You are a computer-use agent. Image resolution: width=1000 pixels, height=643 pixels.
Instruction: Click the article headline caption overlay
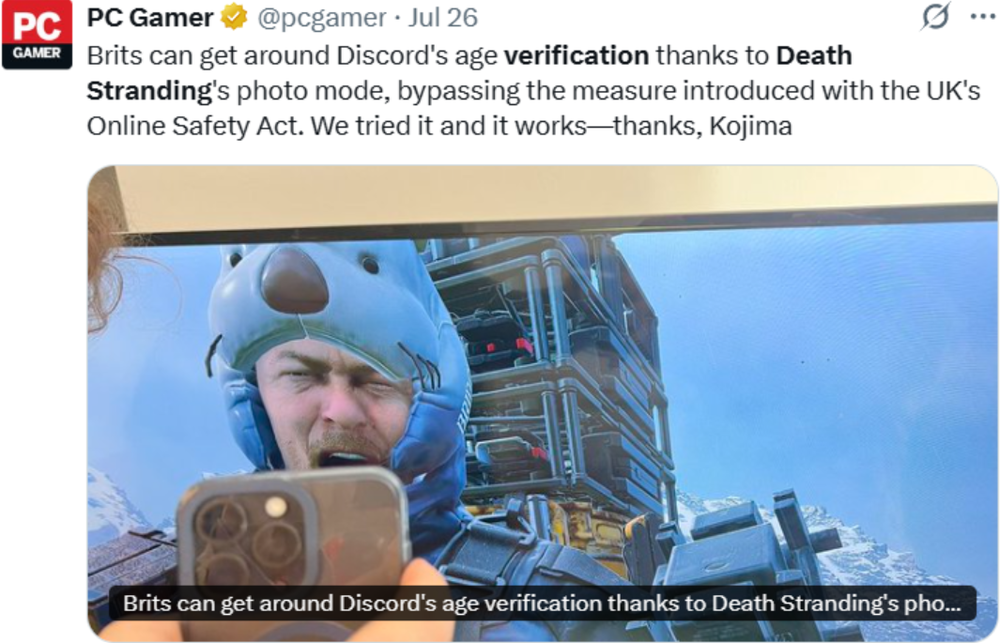(x=543, y=603)
